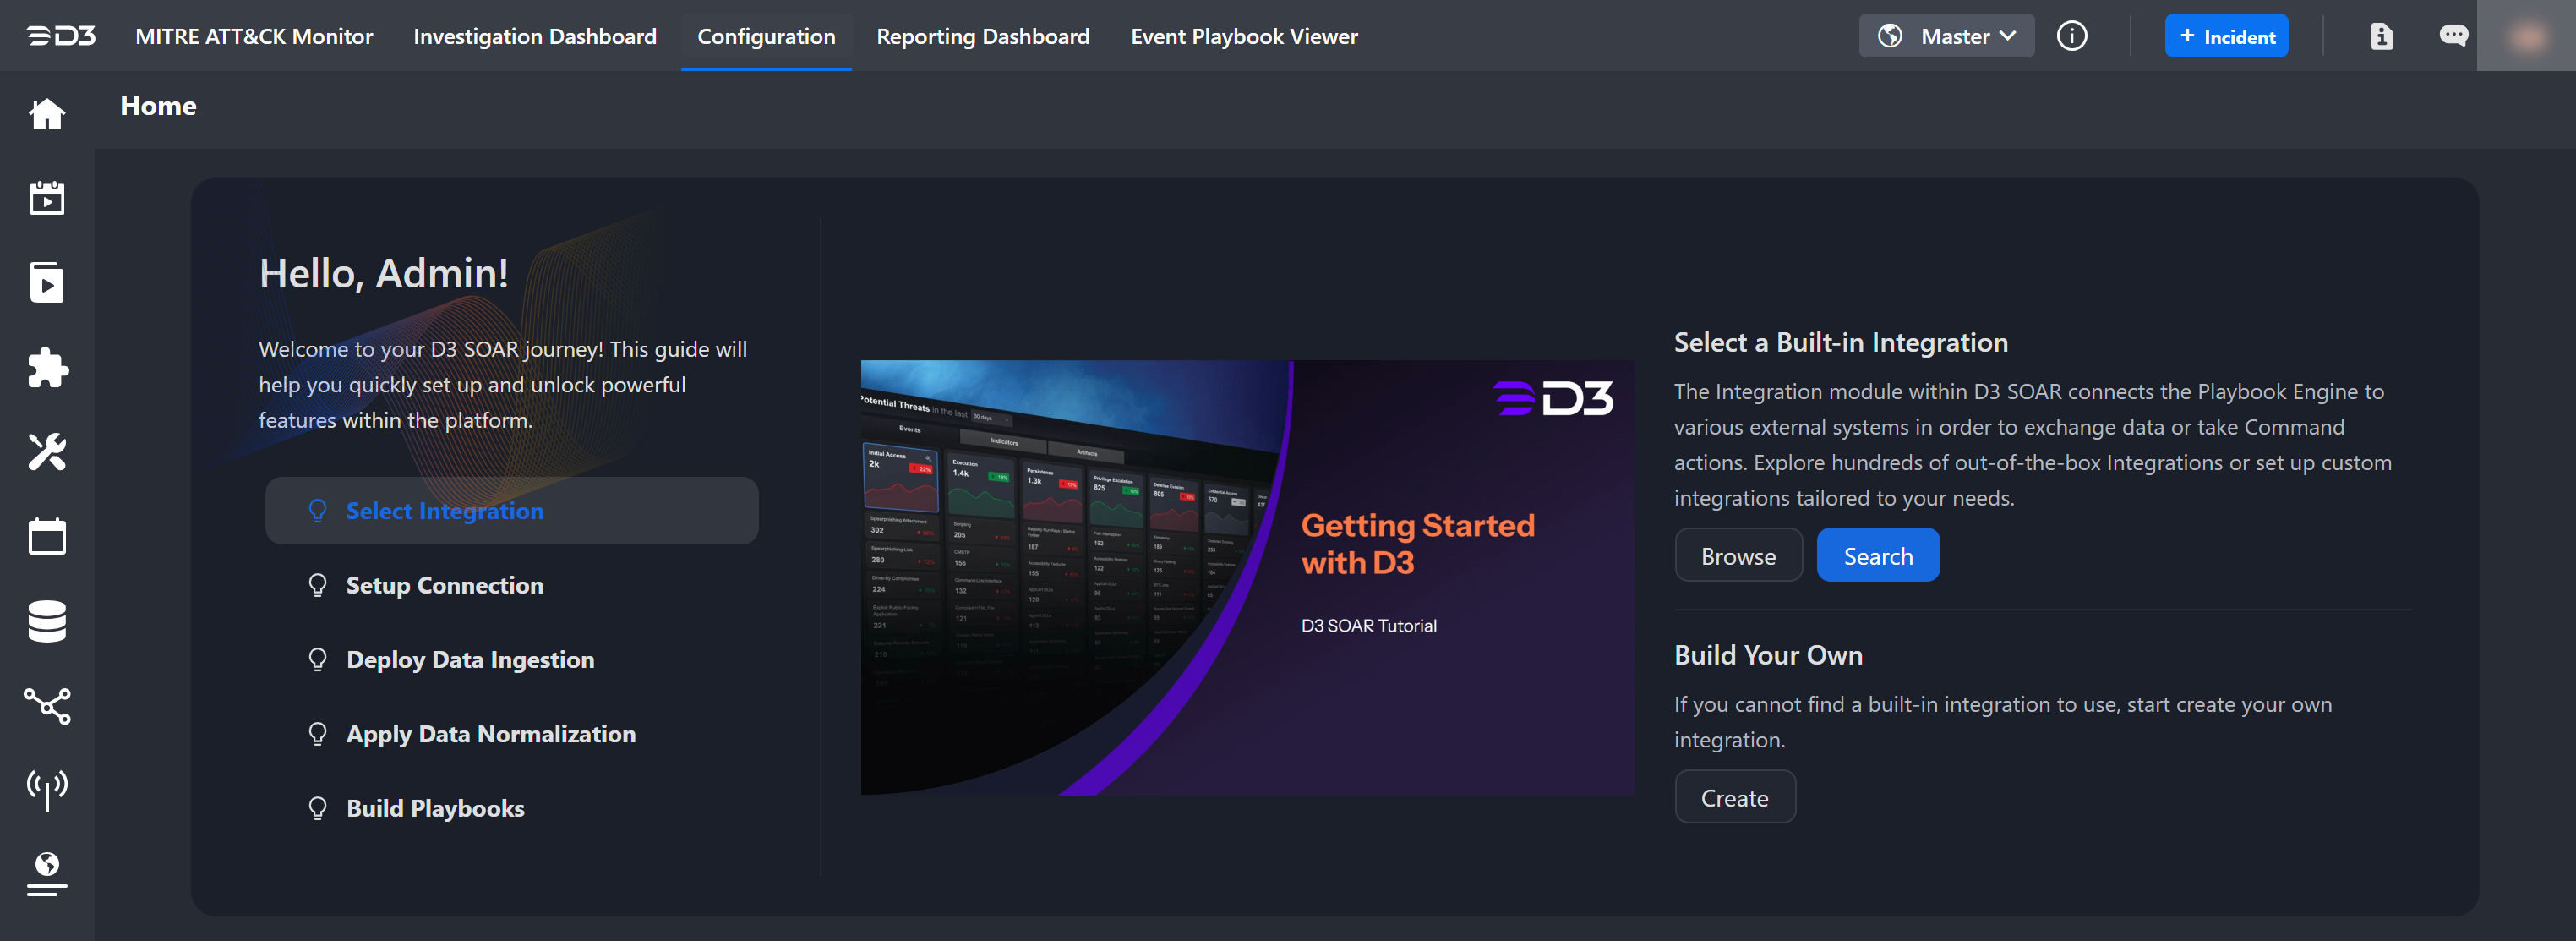Click the info circle icon near Master
The image size is (2576, 941).
[x=2071, y=36]
